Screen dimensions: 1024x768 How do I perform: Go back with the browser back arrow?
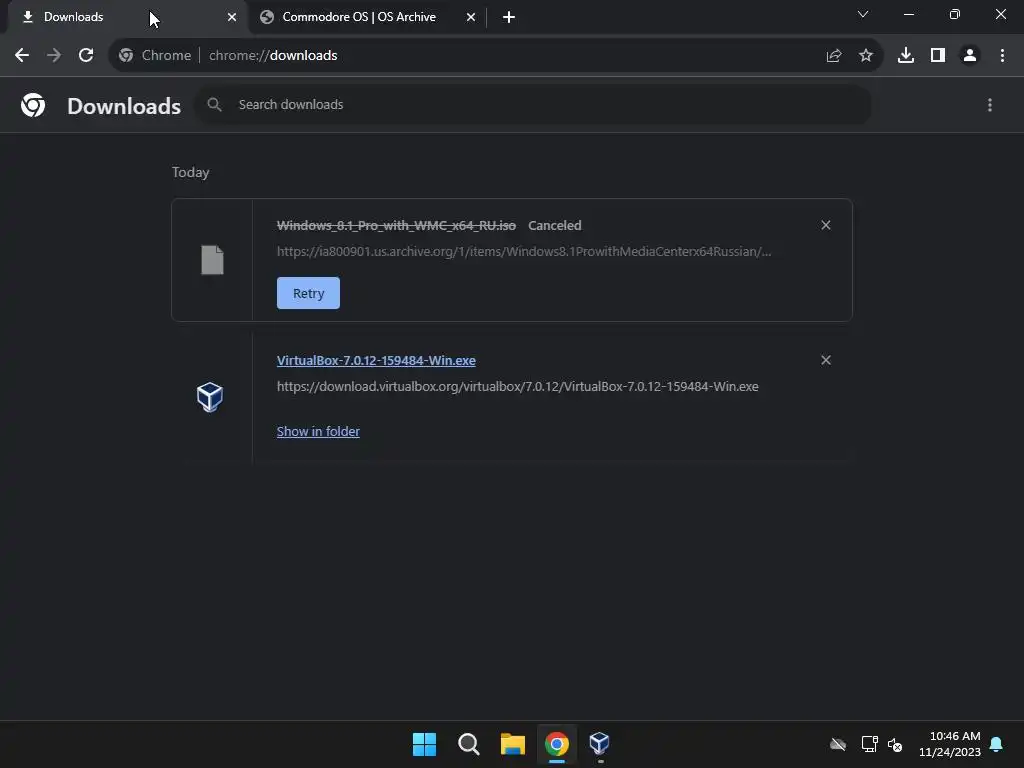tap(22, 56)
